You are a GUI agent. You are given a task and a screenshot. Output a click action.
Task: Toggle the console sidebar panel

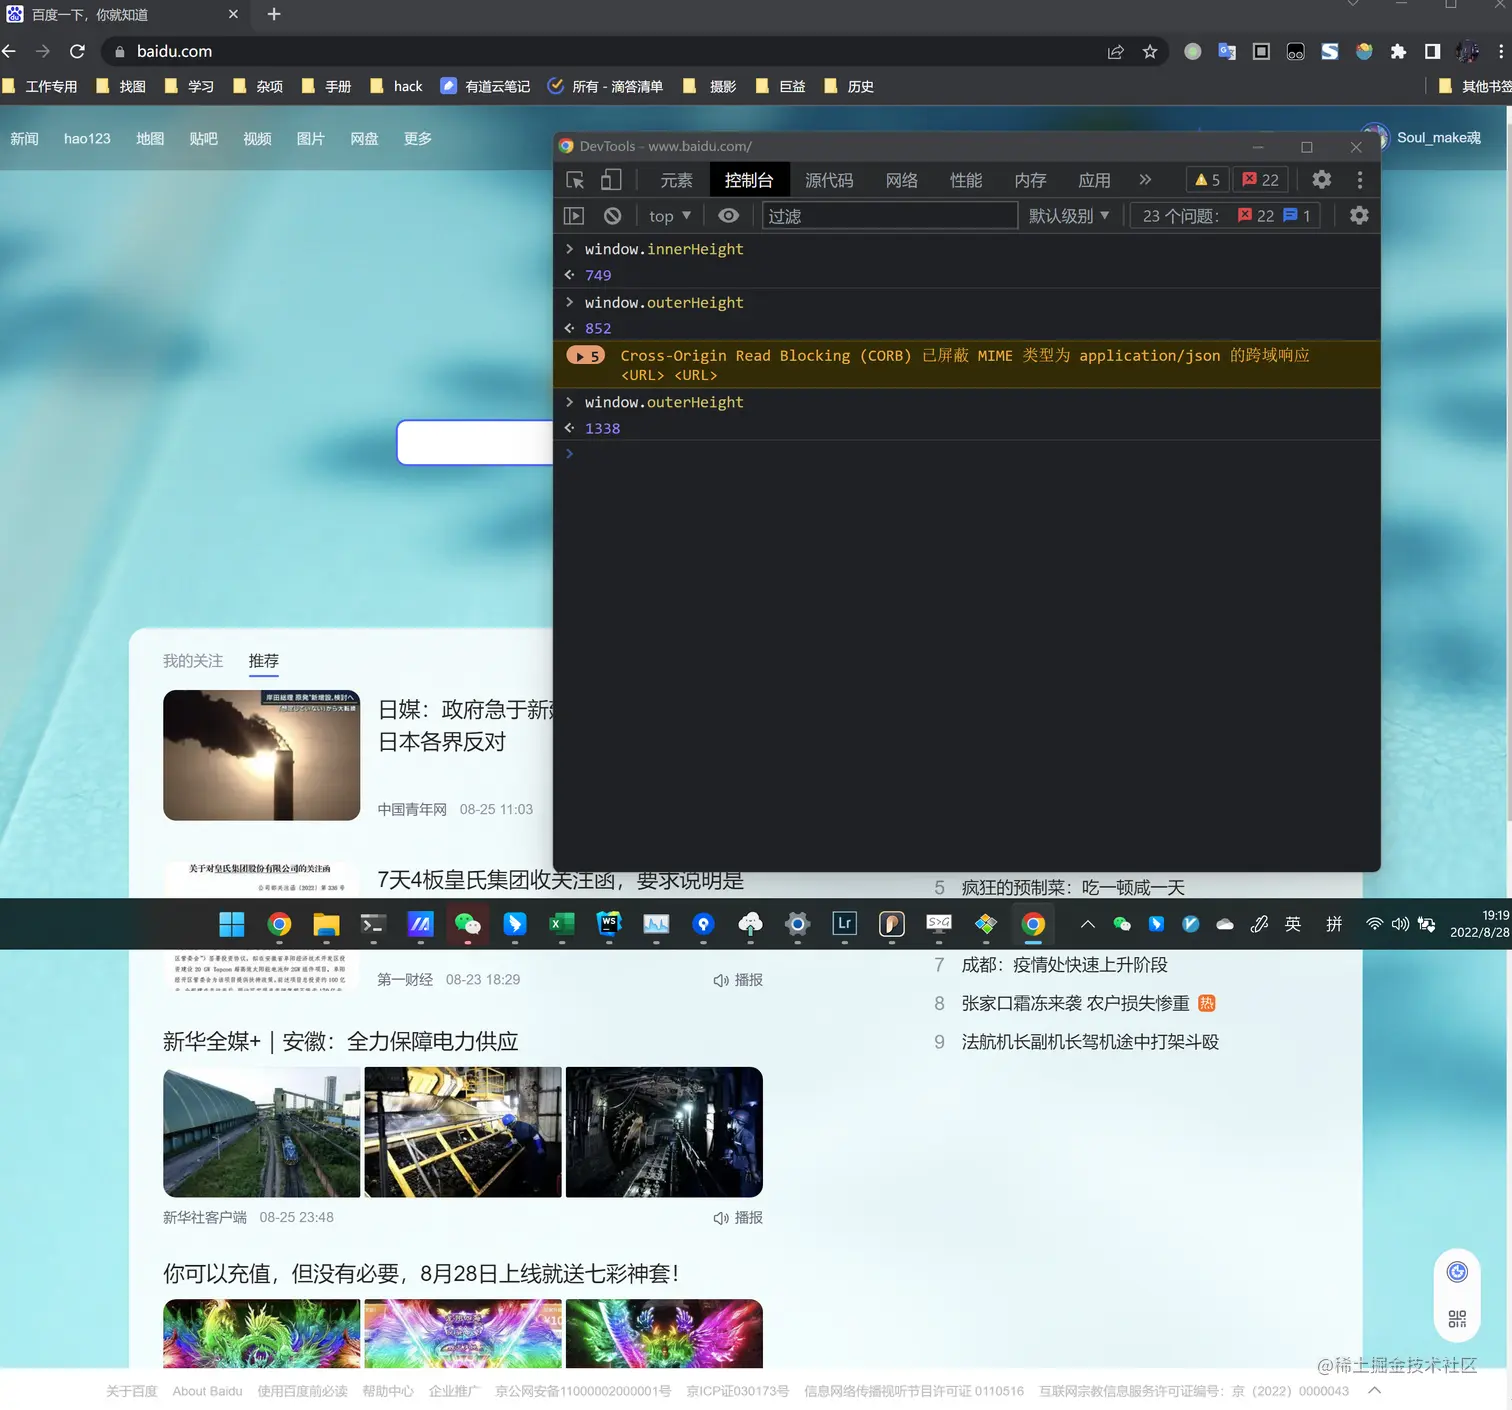[574, 216]
